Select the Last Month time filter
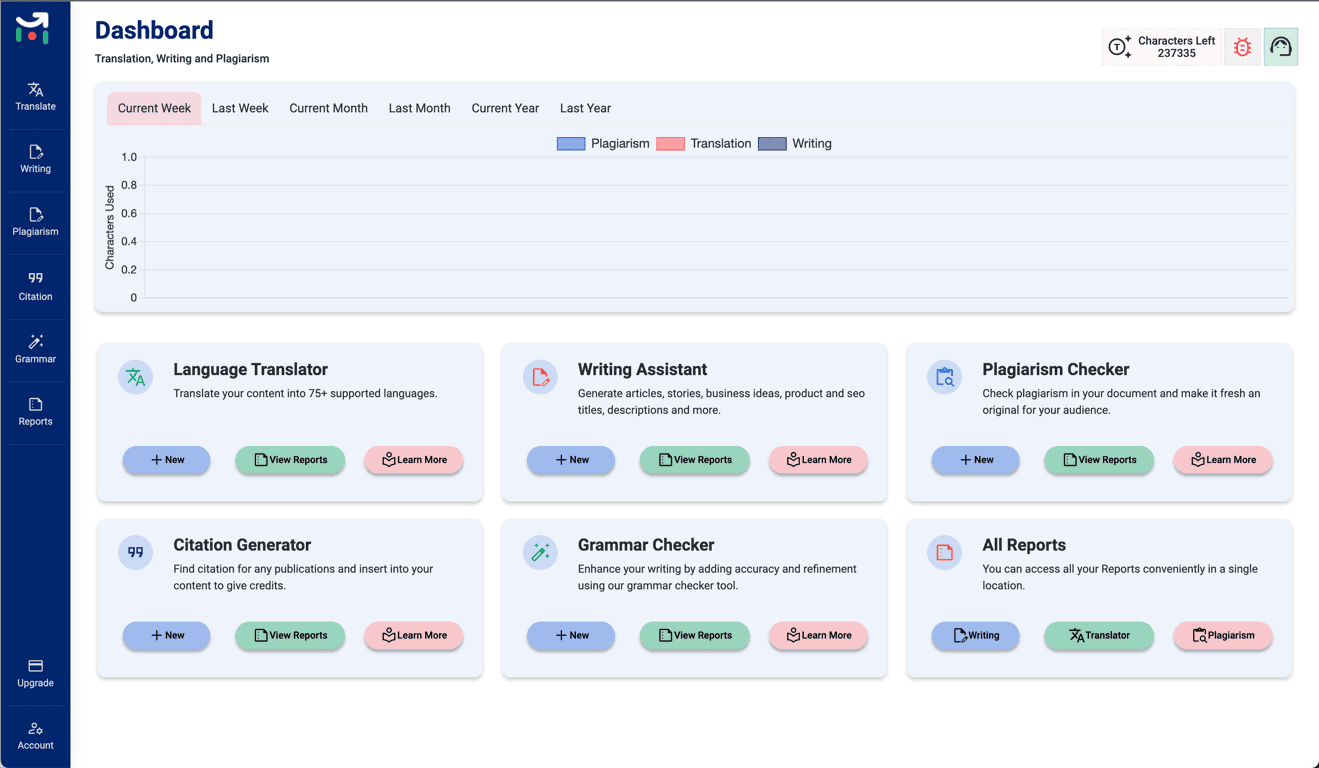Image resolution: width=1319 pixels, height=768 pixels. [x=419, y=108]
